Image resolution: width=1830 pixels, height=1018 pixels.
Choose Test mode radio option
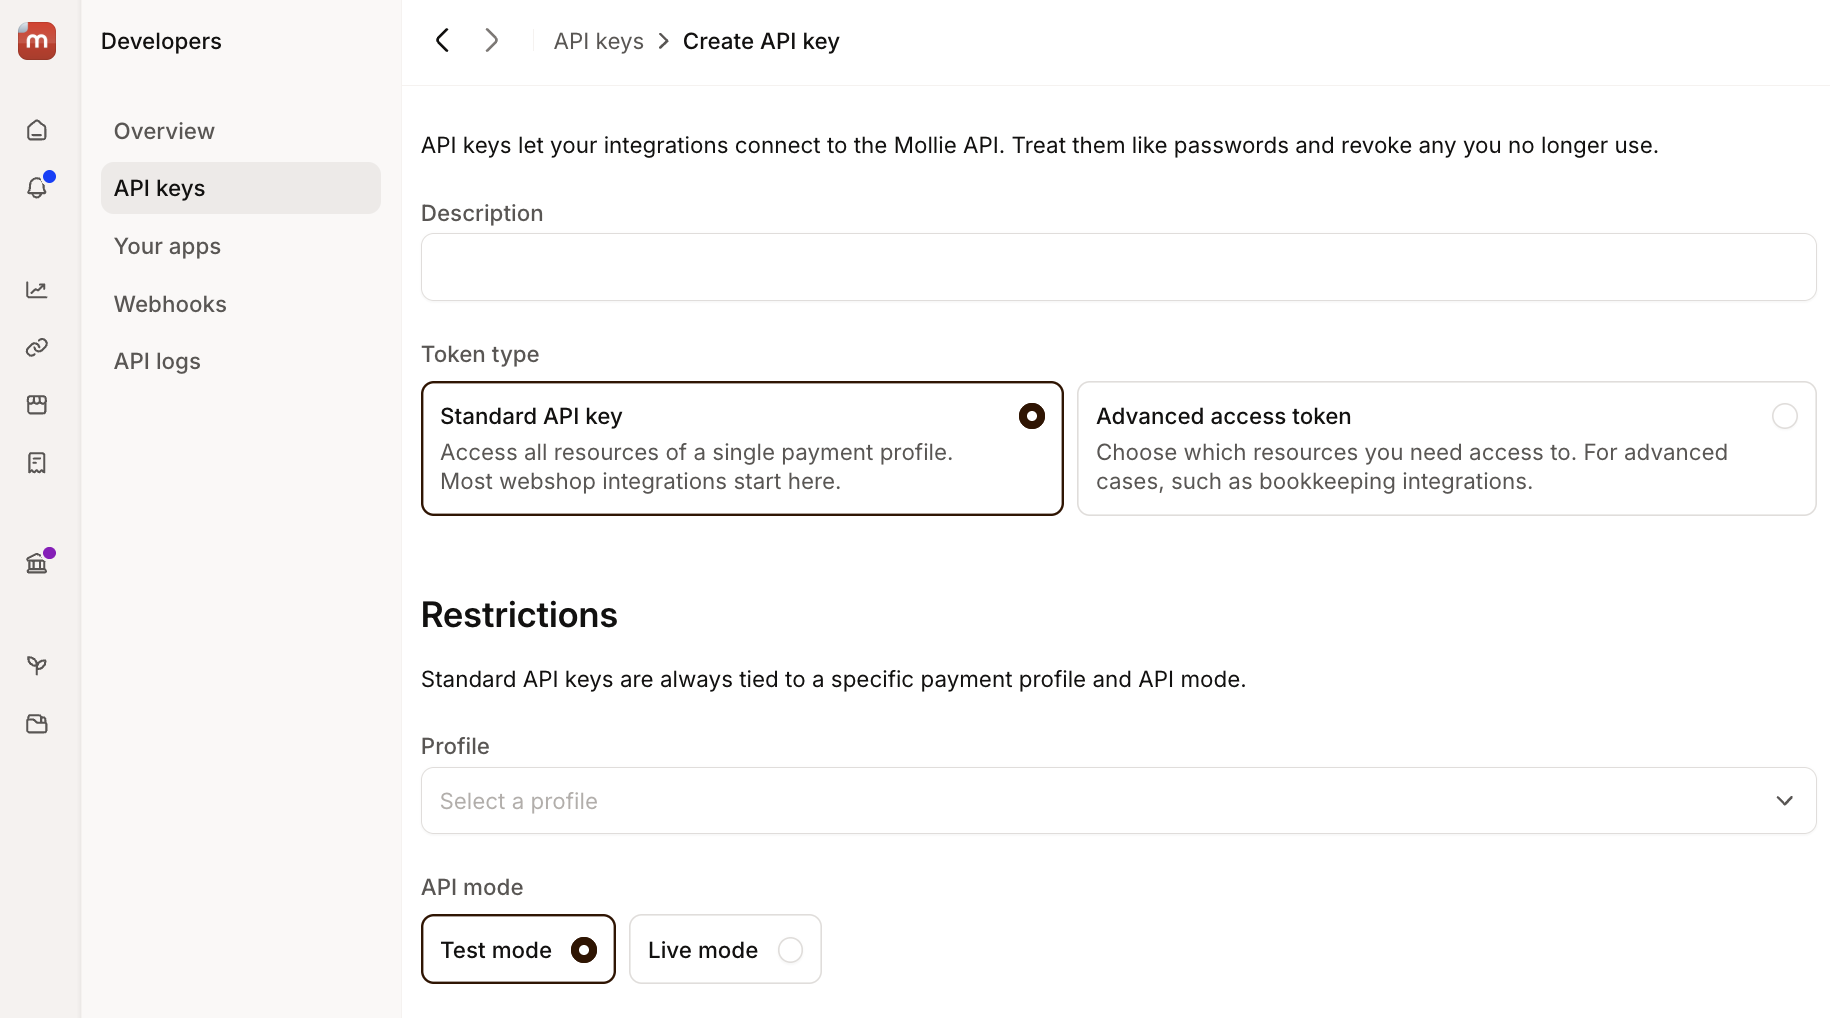[x=518, y=949]
